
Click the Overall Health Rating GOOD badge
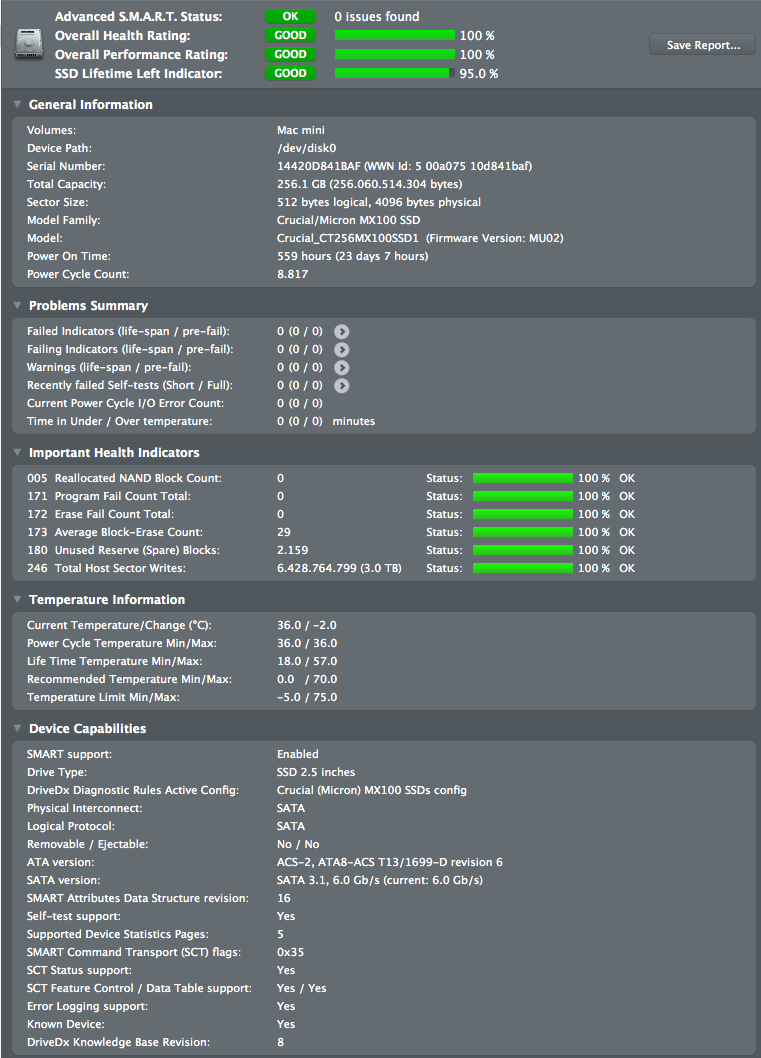(x=290, y=35)
